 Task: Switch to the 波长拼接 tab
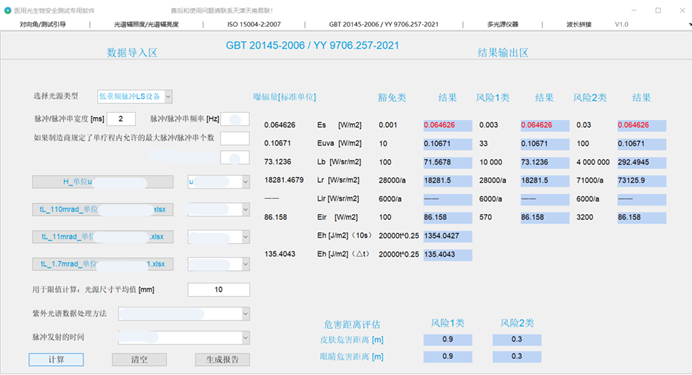pyautogui.click(x=579, y=24)
